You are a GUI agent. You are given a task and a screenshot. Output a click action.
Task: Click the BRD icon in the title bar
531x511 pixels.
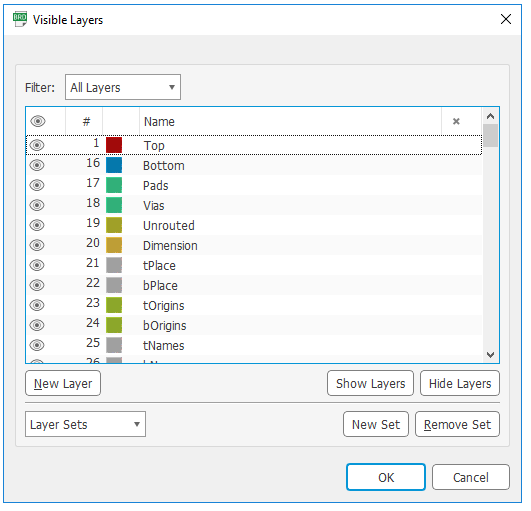20,19
